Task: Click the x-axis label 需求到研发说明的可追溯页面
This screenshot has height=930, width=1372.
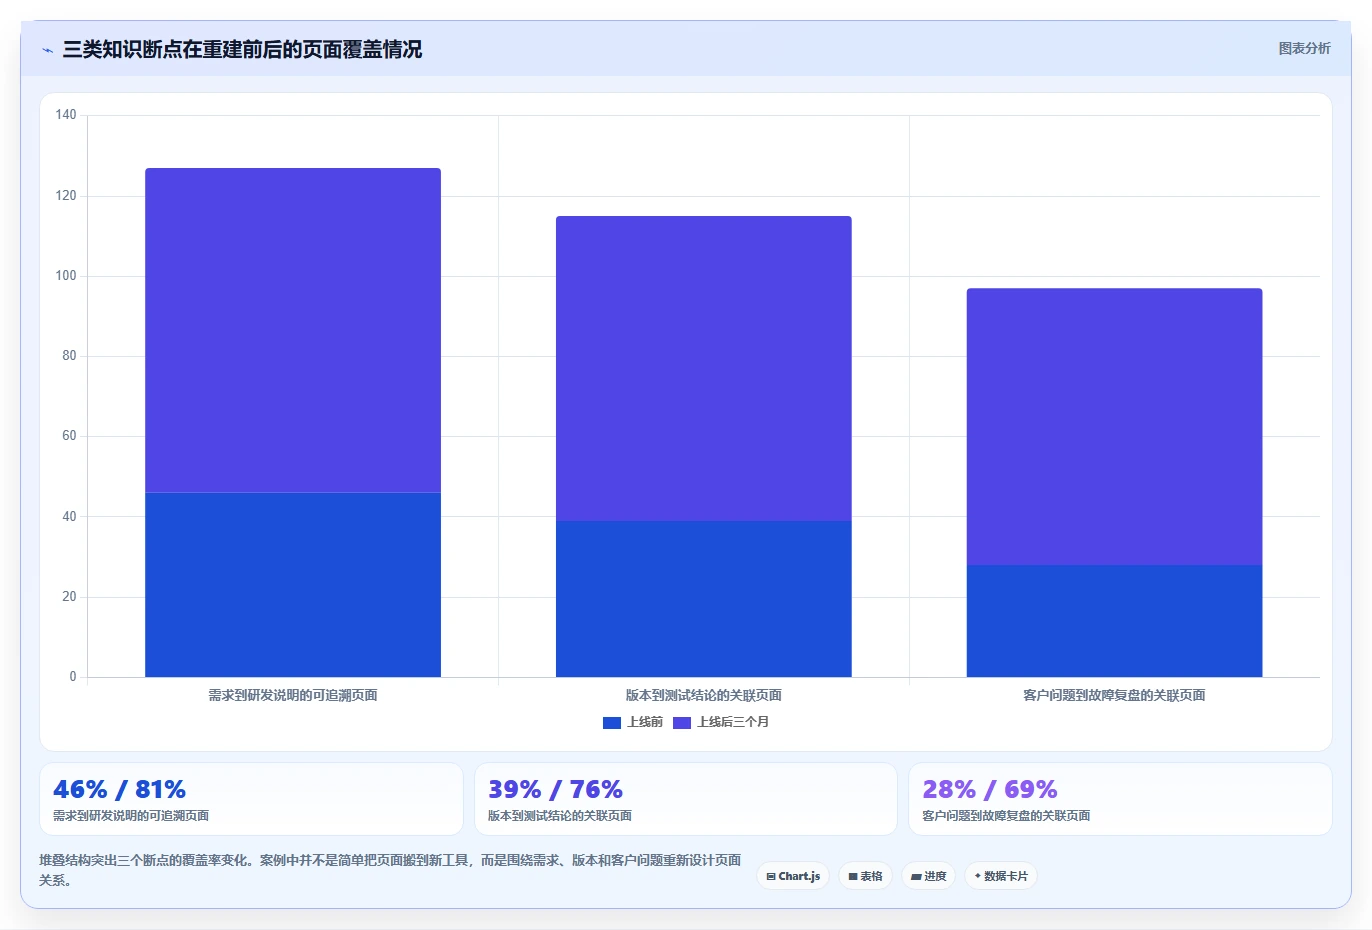Action: coord(293,695)
